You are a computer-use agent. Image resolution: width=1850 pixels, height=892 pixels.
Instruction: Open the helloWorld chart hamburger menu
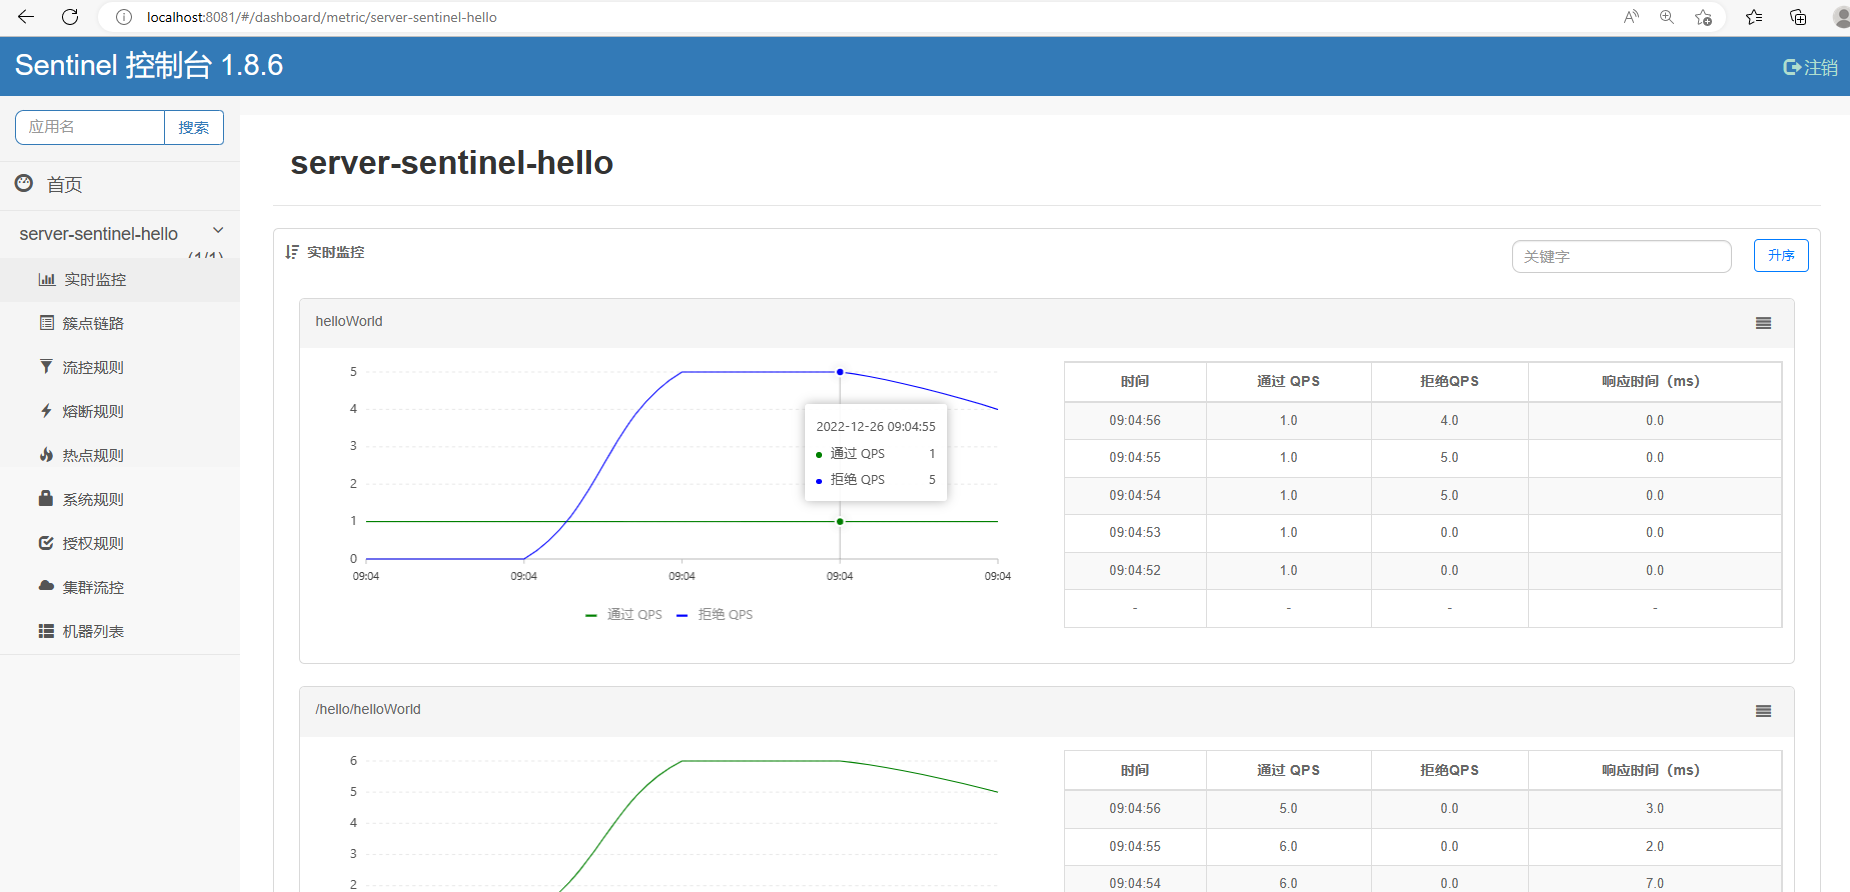click(x=1764, y=323)
